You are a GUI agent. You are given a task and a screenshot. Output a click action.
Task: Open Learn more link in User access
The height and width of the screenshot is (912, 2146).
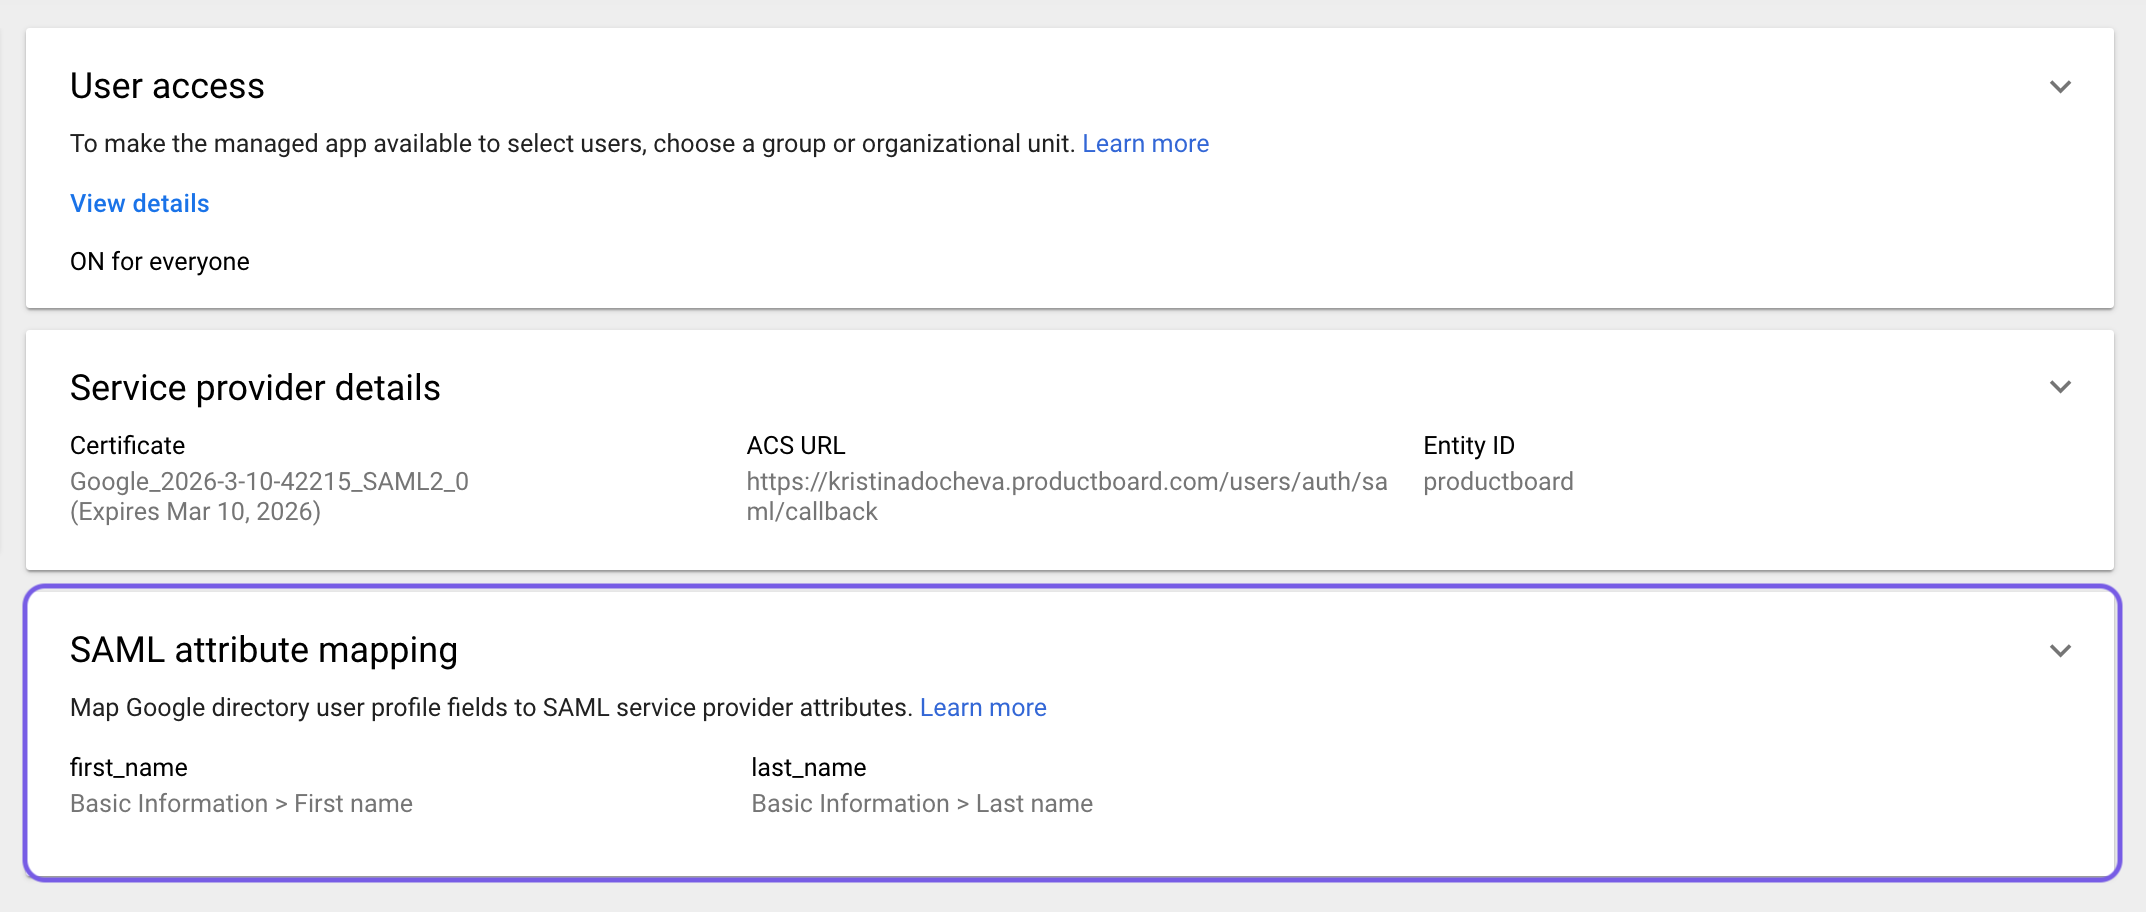[x=1145, y=144]
